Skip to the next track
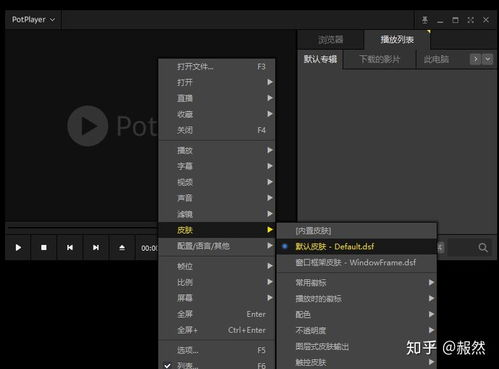 pyautogui.click(x=96, y=247)
